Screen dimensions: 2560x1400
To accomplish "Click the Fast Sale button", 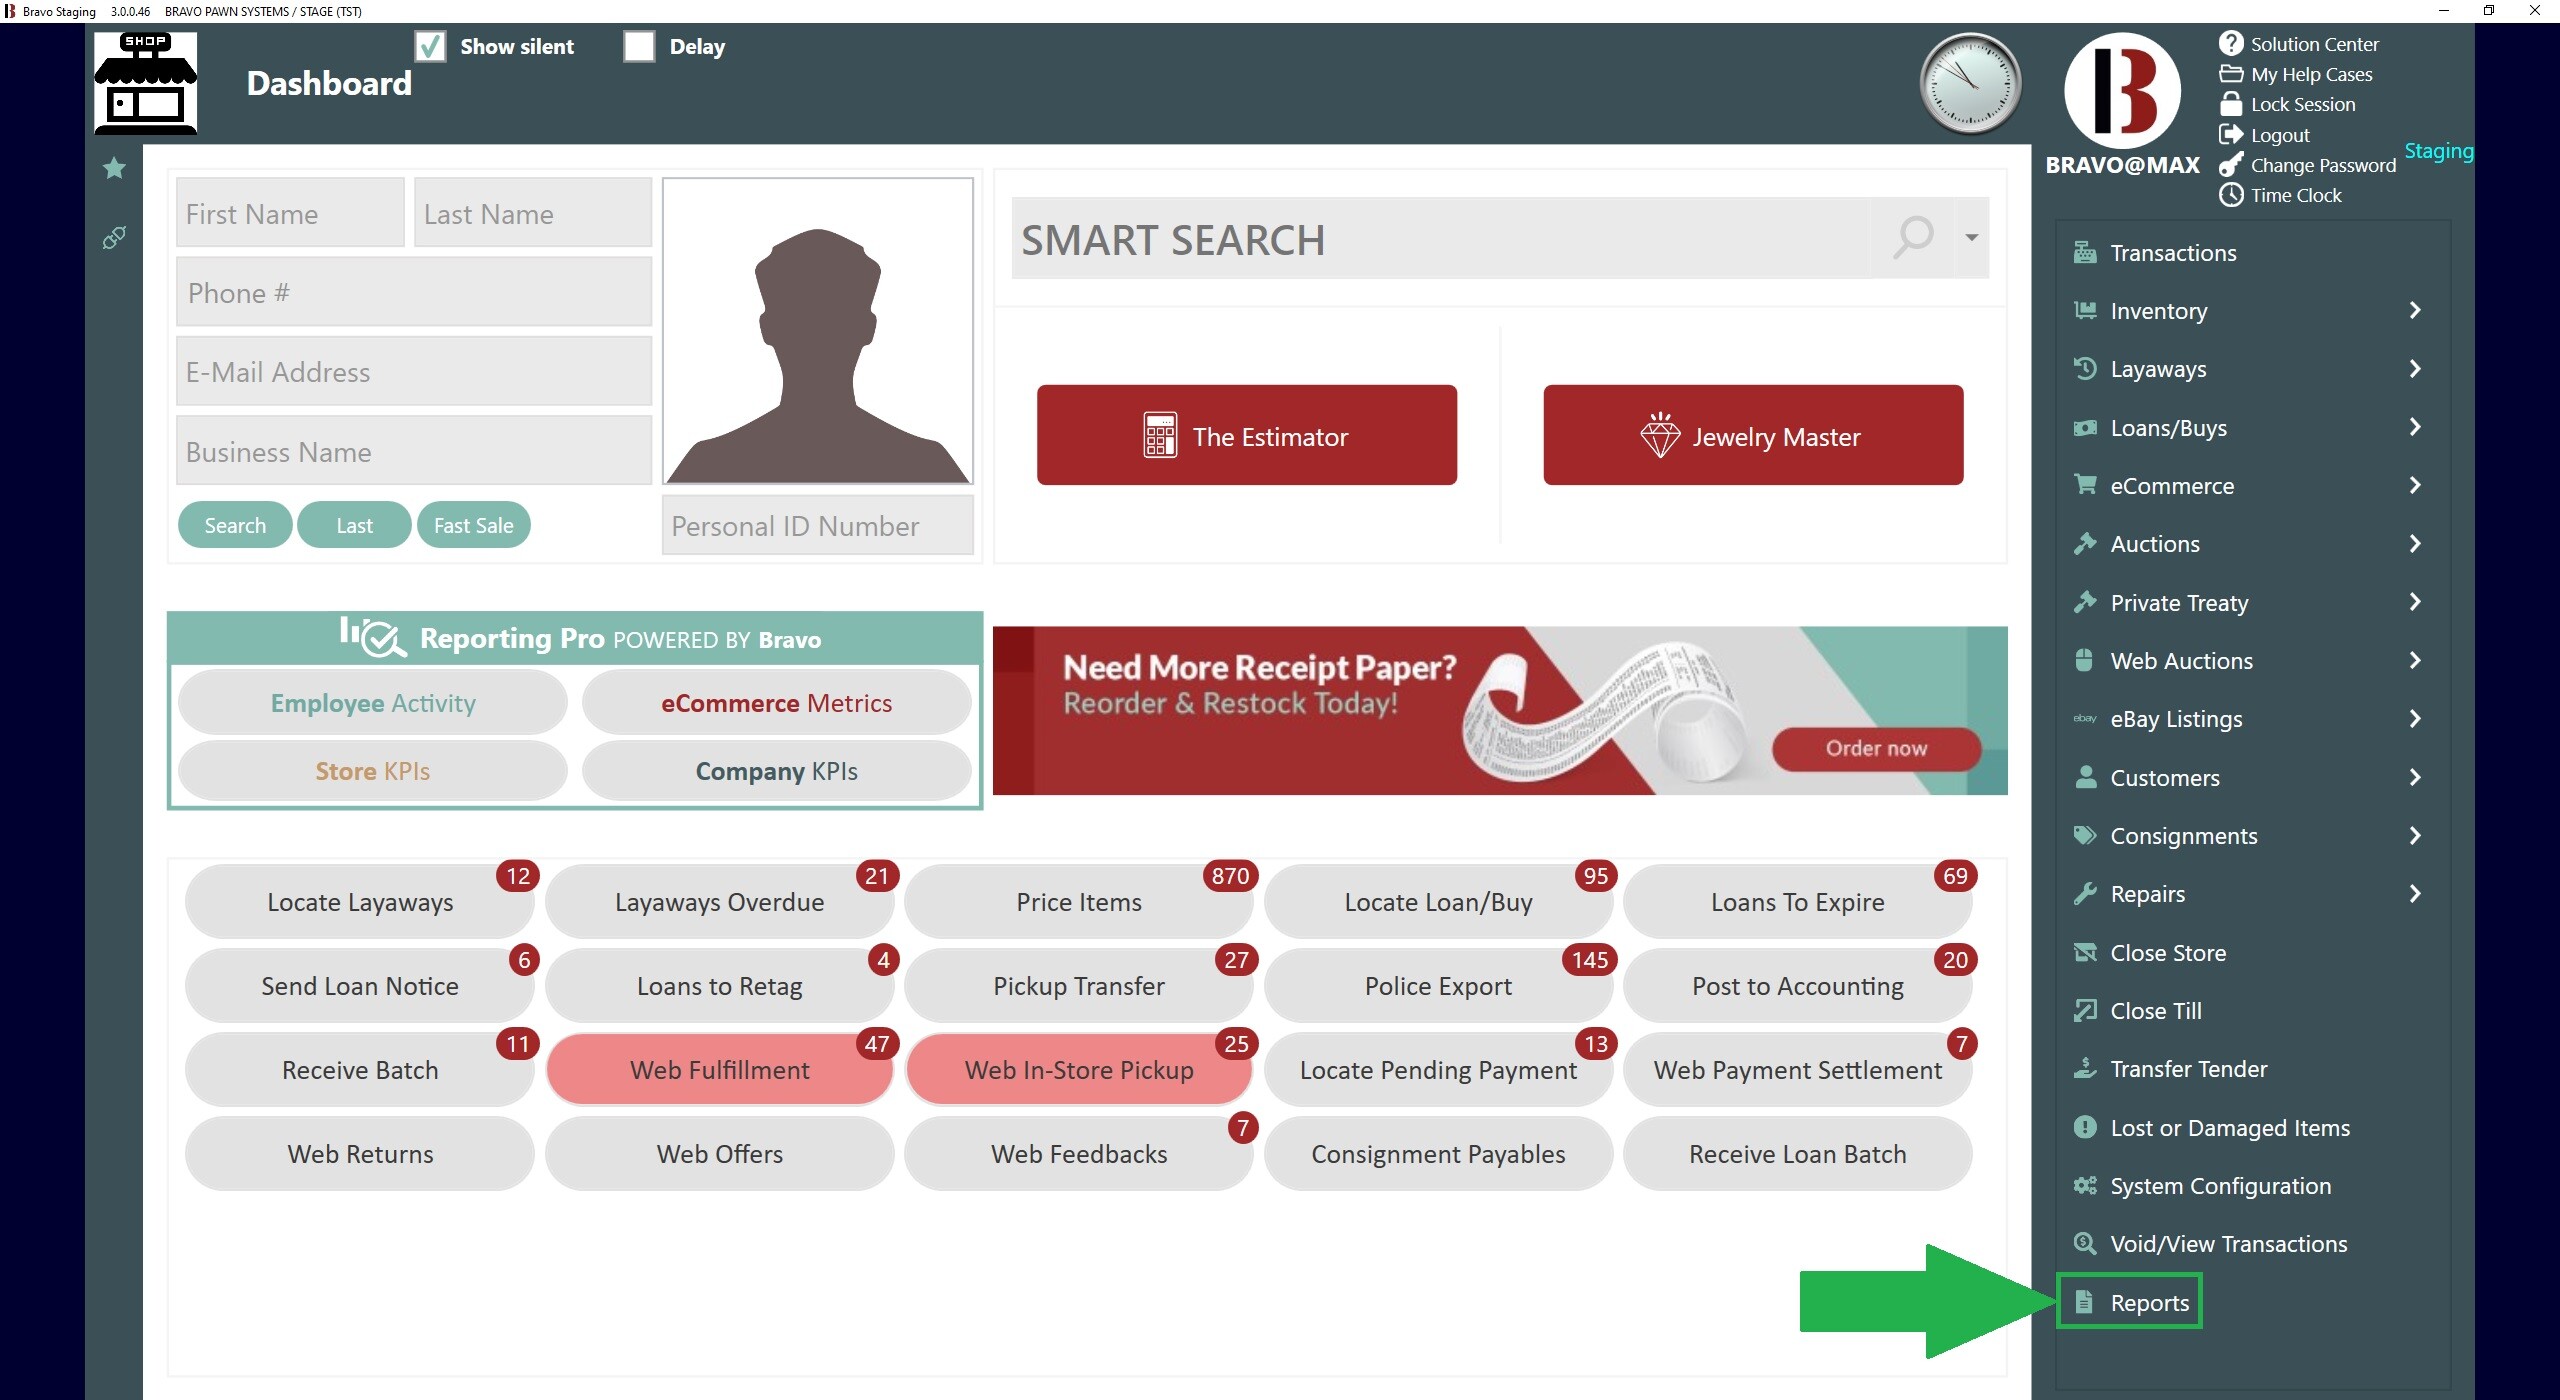I will pyautogui.click(x=473, y=525).
